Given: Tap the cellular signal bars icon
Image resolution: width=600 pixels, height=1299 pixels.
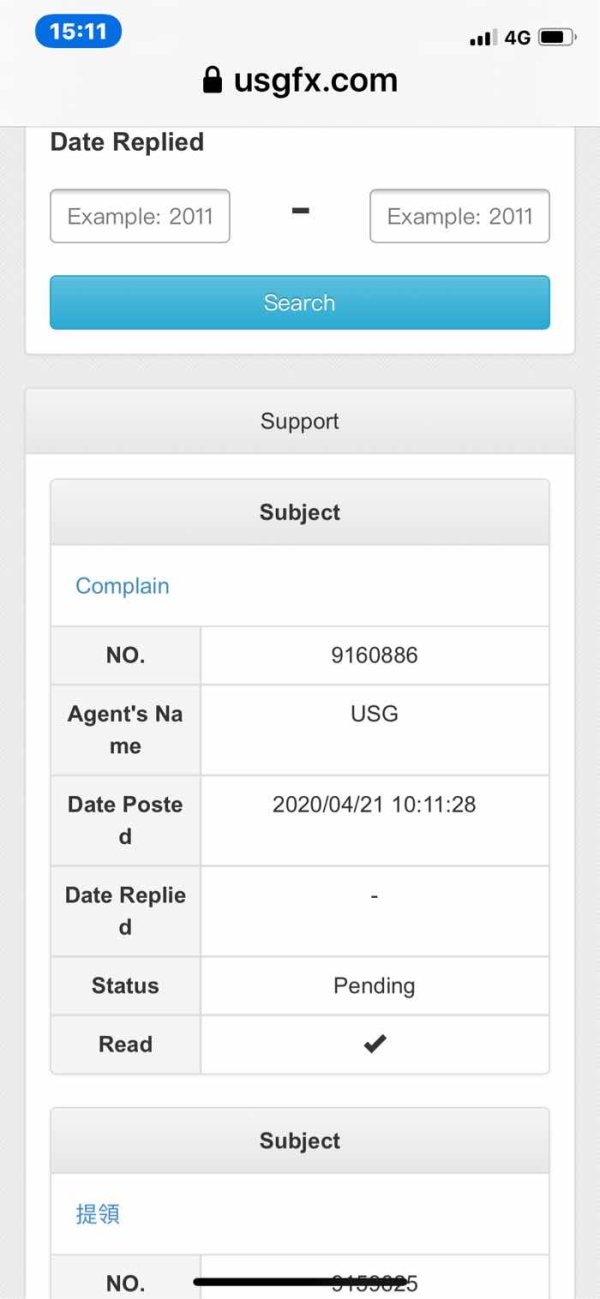Looking at the screenshot, I should click(482, 38).
